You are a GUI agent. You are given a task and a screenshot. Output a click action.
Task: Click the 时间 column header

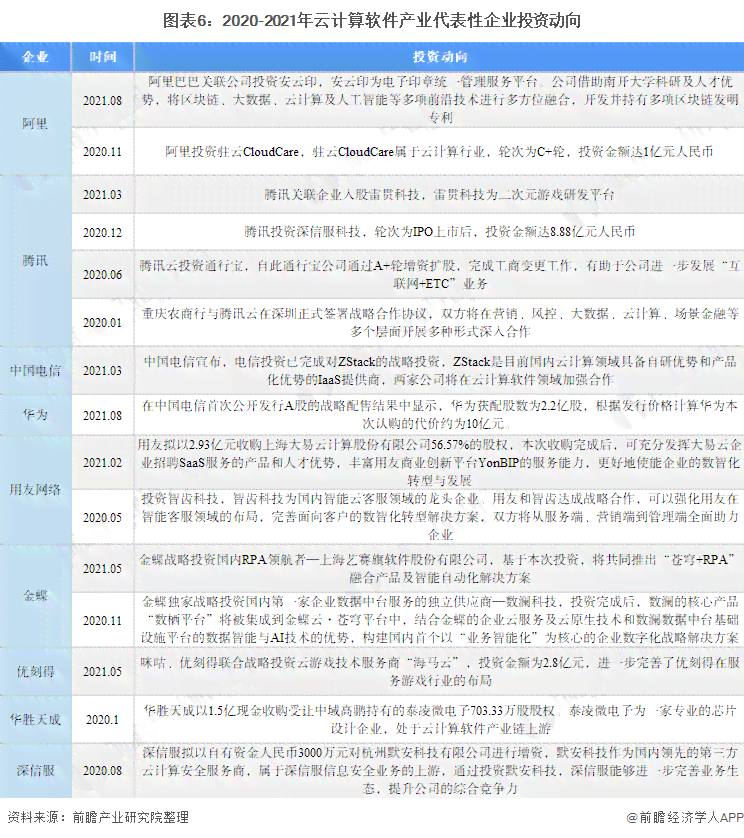point(103,57)
